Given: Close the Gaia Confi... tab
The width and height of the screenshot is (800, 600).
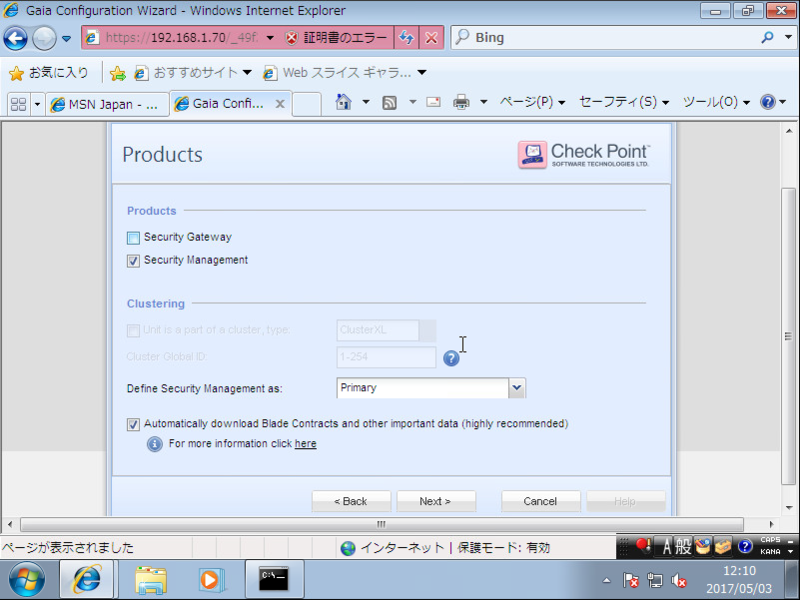Looking at the screenshot, I should tap(280, 104).
